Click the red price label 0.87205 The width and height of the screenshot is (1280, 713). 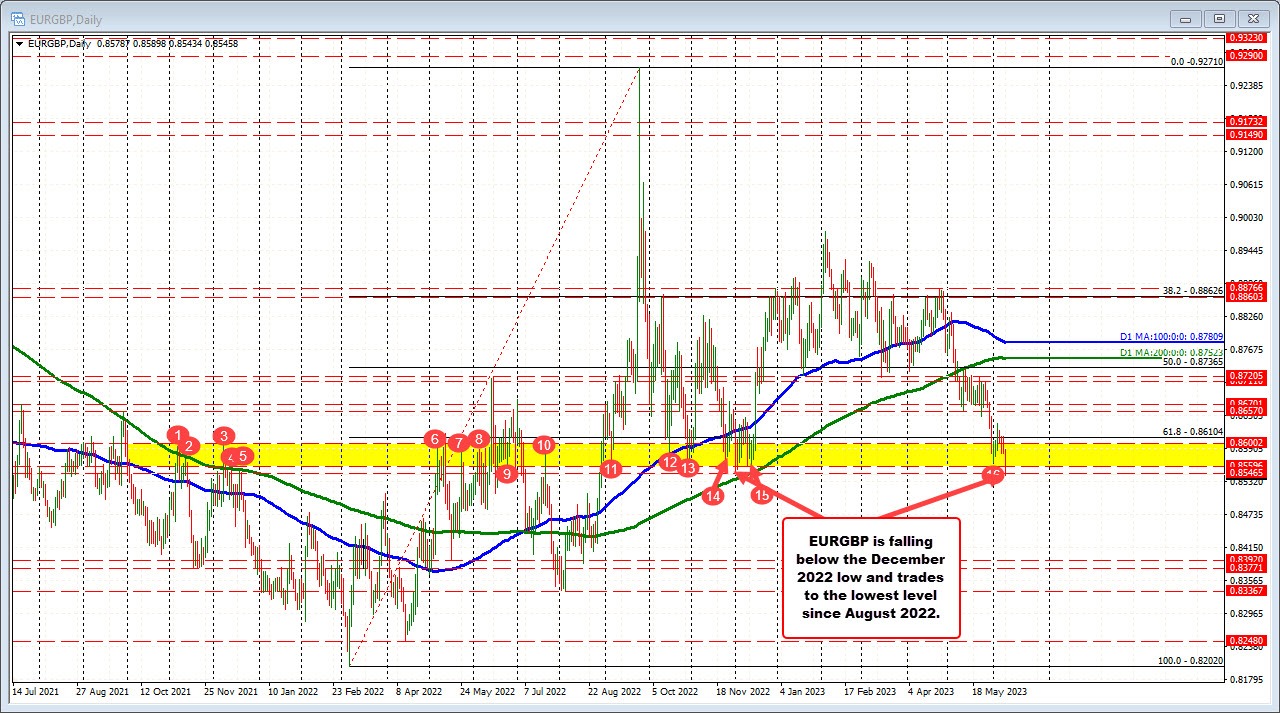[x=1248, y=375]
